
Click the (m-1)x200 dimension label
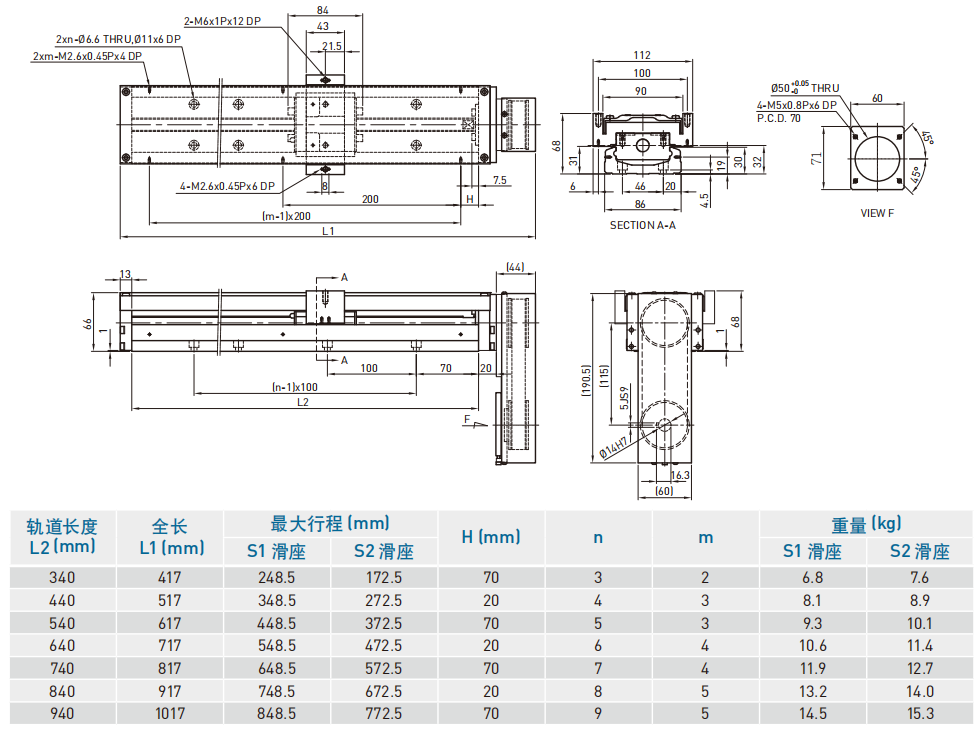coord(286,216)
